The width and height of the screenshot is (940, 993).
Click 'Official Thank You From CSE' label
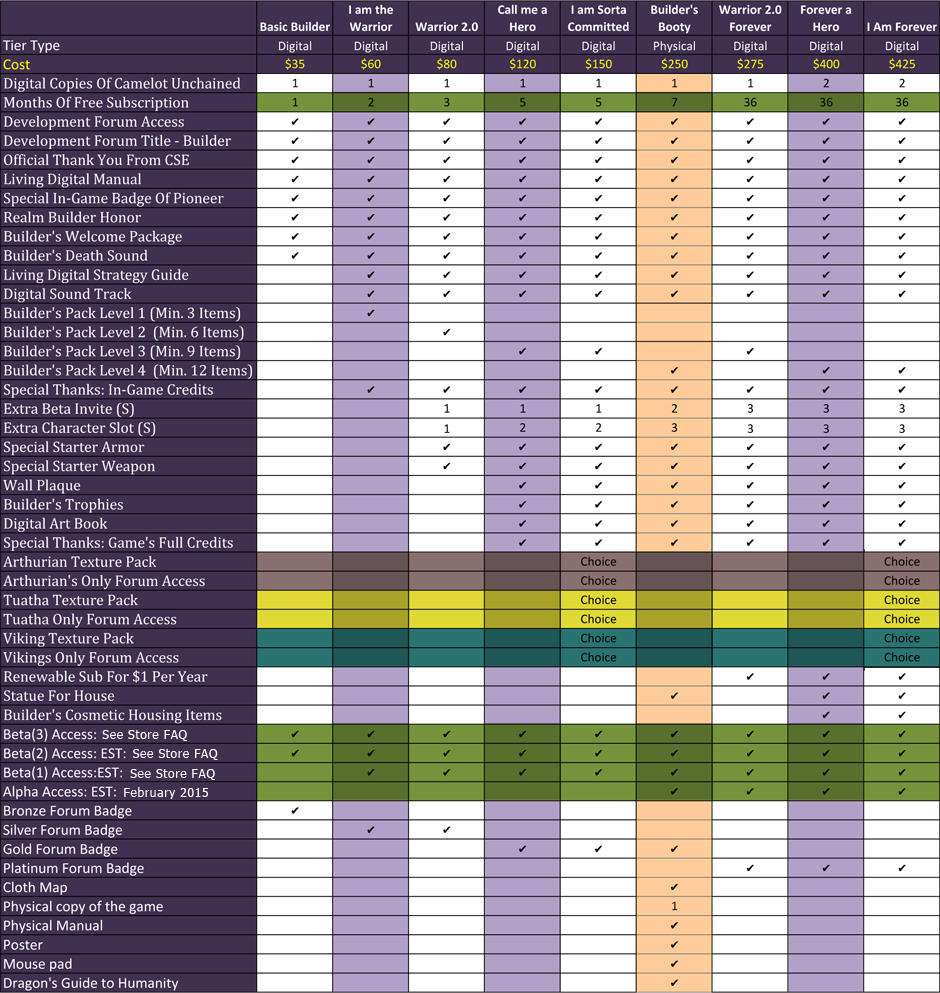tap(96, 160)
